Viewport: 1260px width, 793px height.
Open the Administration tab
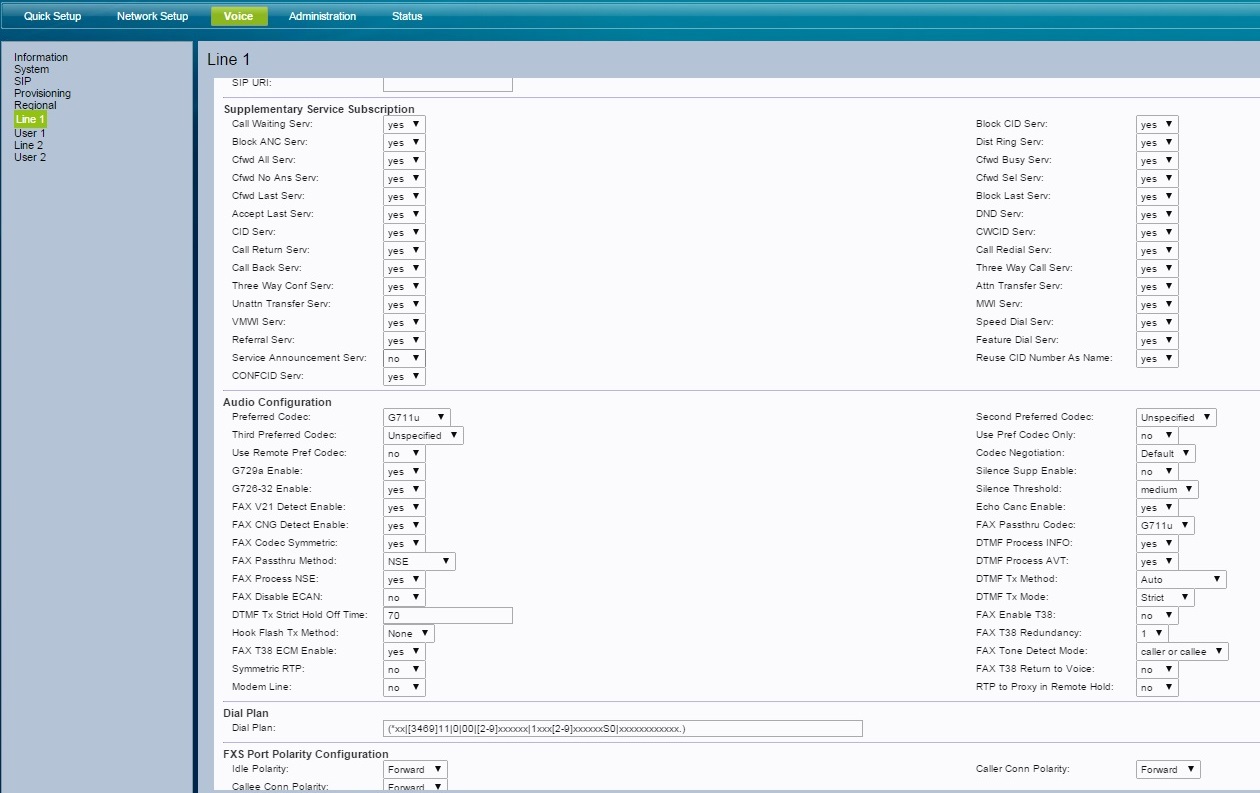click(x=322, y=16)
